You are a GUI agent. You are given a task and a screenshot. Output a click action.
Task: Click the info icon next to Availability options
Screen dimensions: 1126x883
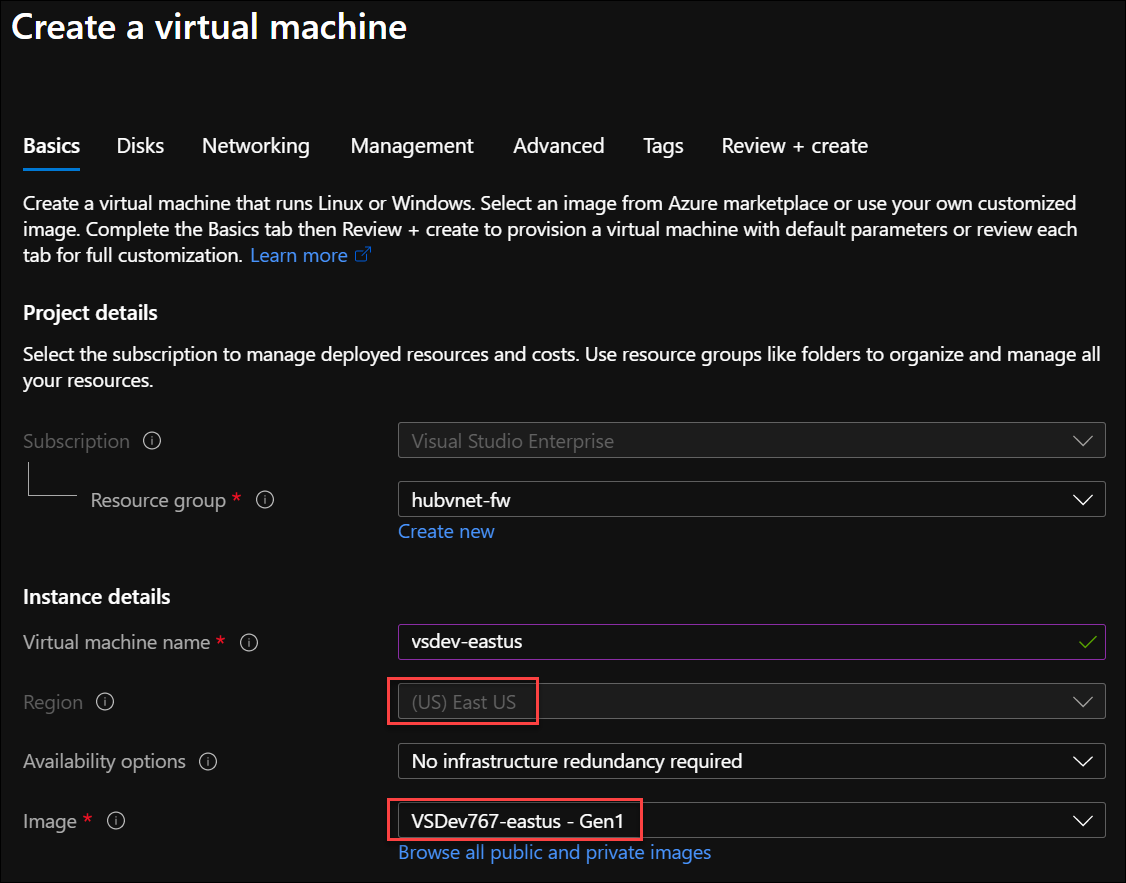[208, 761]
